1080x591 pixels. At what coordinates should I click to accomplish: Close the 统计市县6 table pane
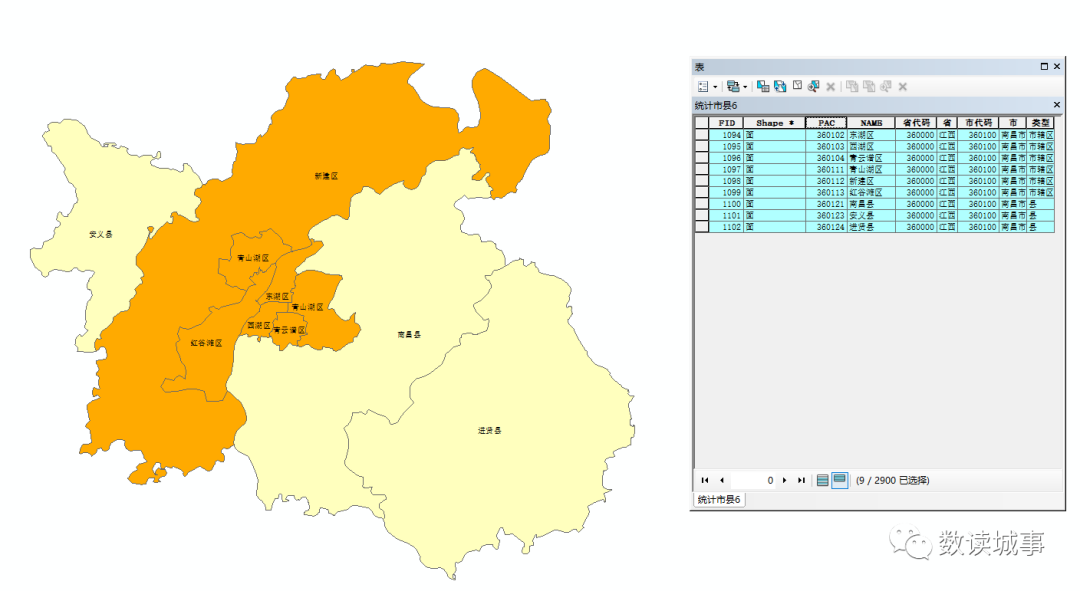[1057, 105]
